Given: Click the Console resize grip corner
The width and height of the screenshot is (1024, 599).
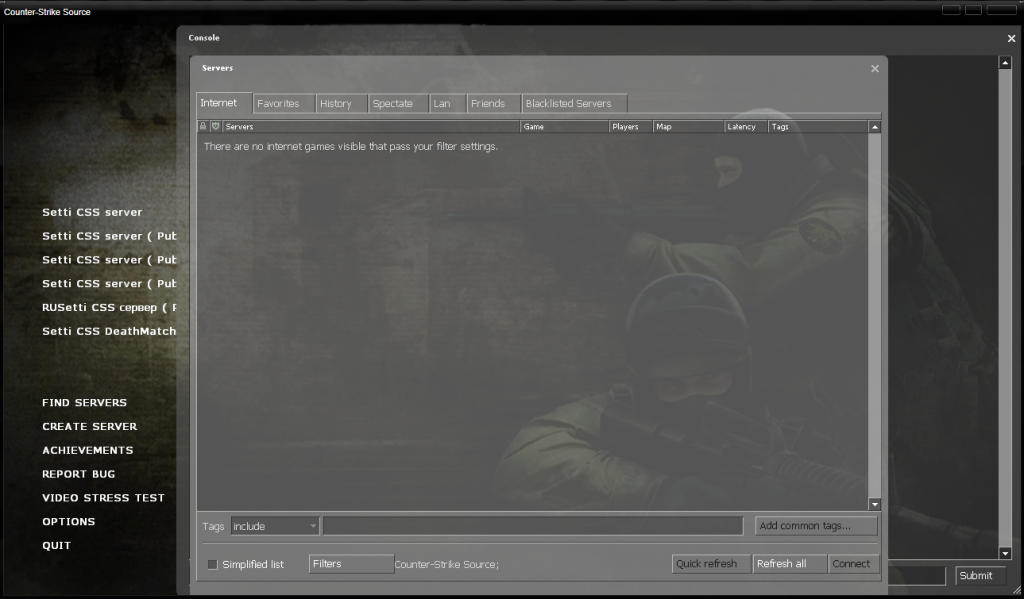Looking at the screenshot, I should coord(1016,590).
